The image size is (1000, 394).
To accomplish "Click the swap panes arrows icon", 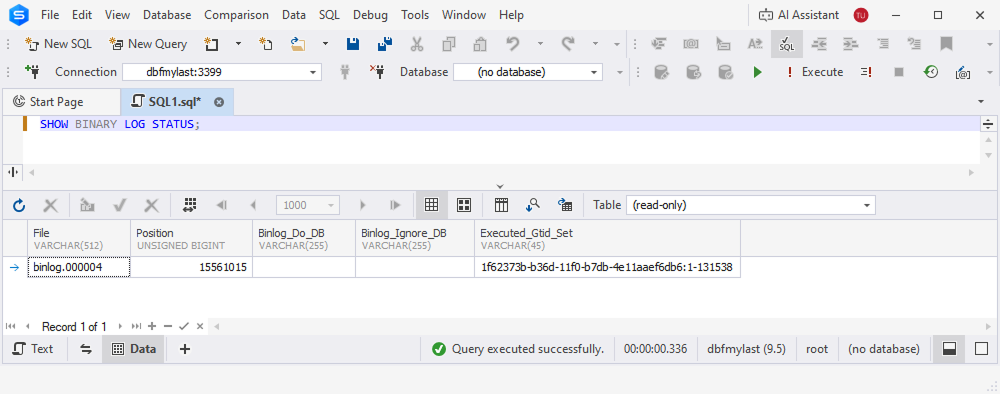I will click(85, 349).
